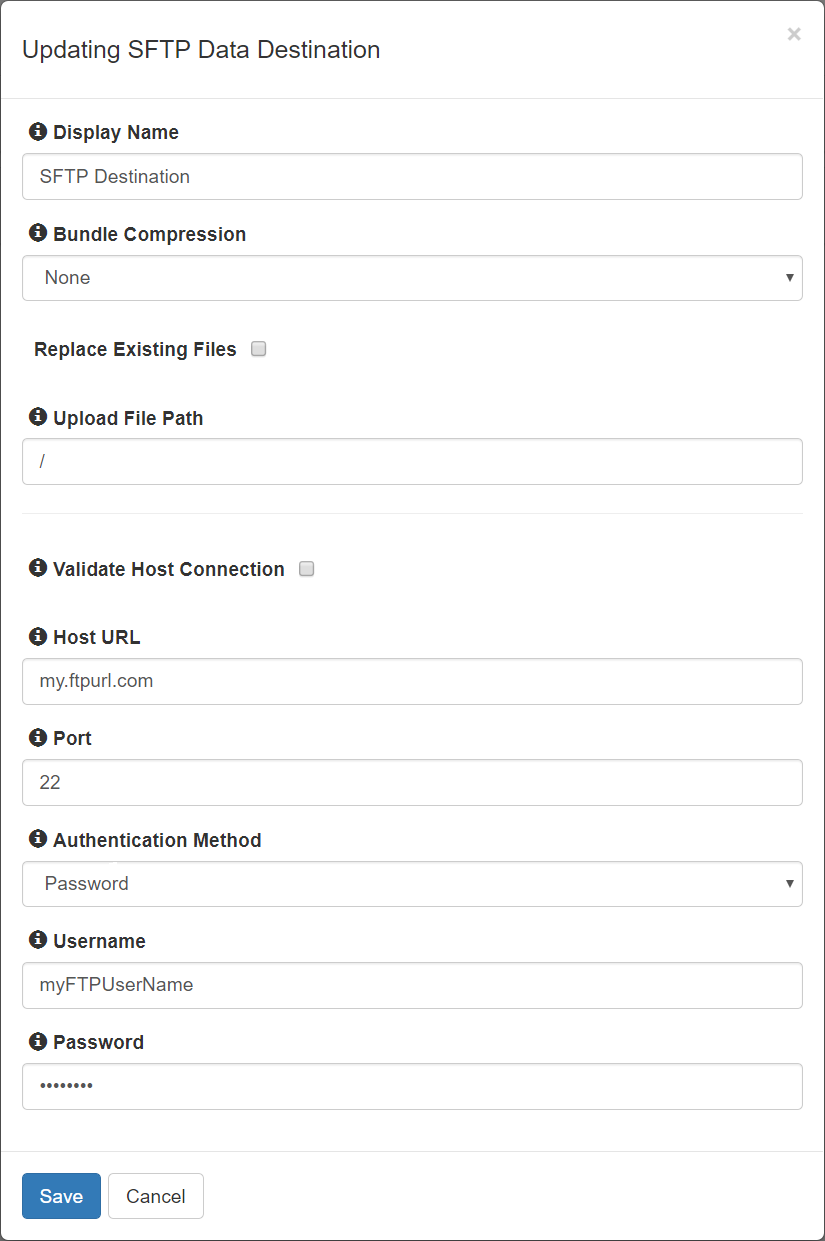Click the info icon next to Username
The image size is (825, 1241).
[38, 940]
